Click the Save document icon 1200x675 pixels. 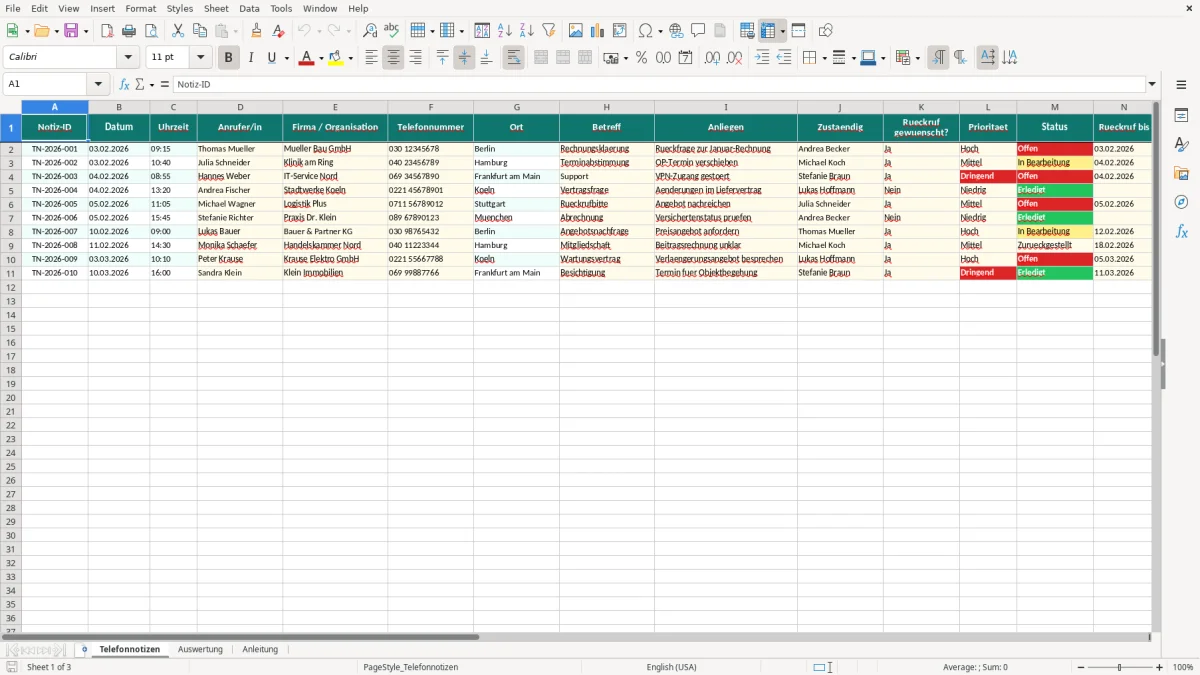pyautogui.click(x=71, y=31)
